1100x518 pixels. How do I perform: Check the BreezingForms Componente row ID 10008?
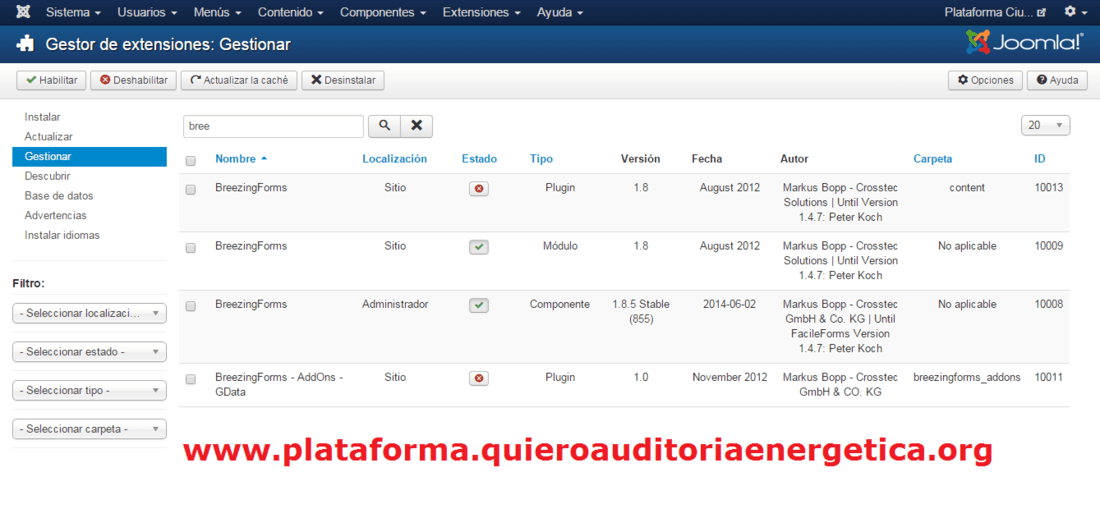click(x=191, y=306)
